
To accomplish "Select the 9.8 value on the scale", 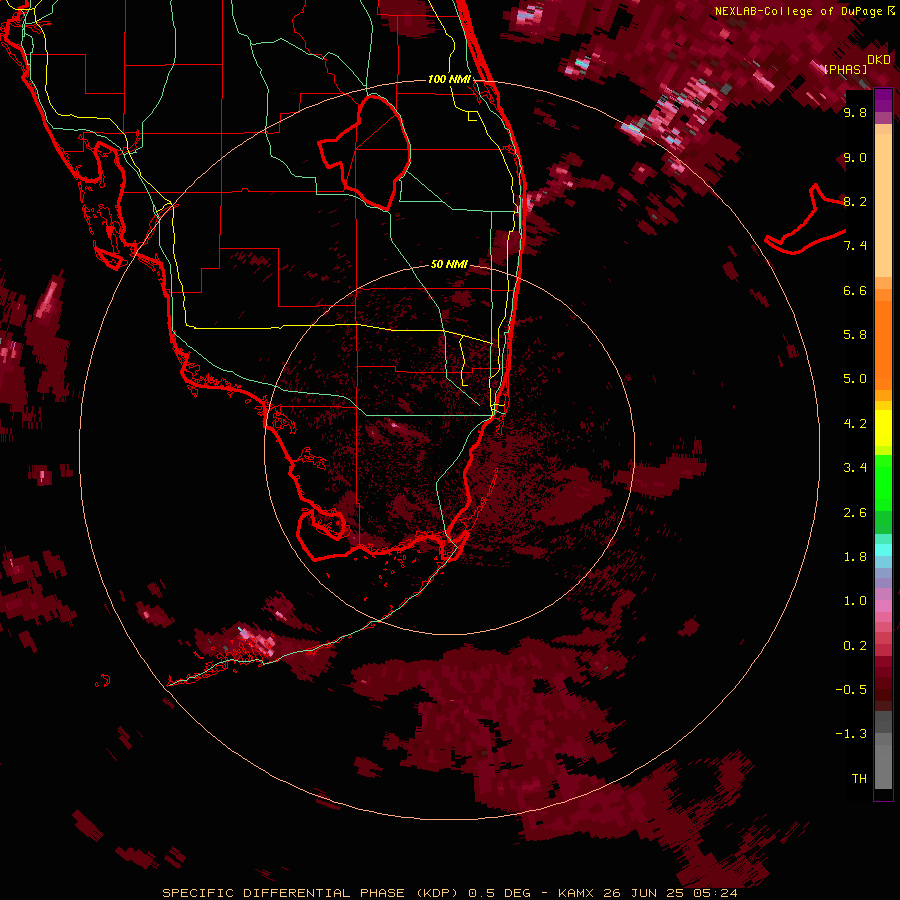I will point(855,112).
